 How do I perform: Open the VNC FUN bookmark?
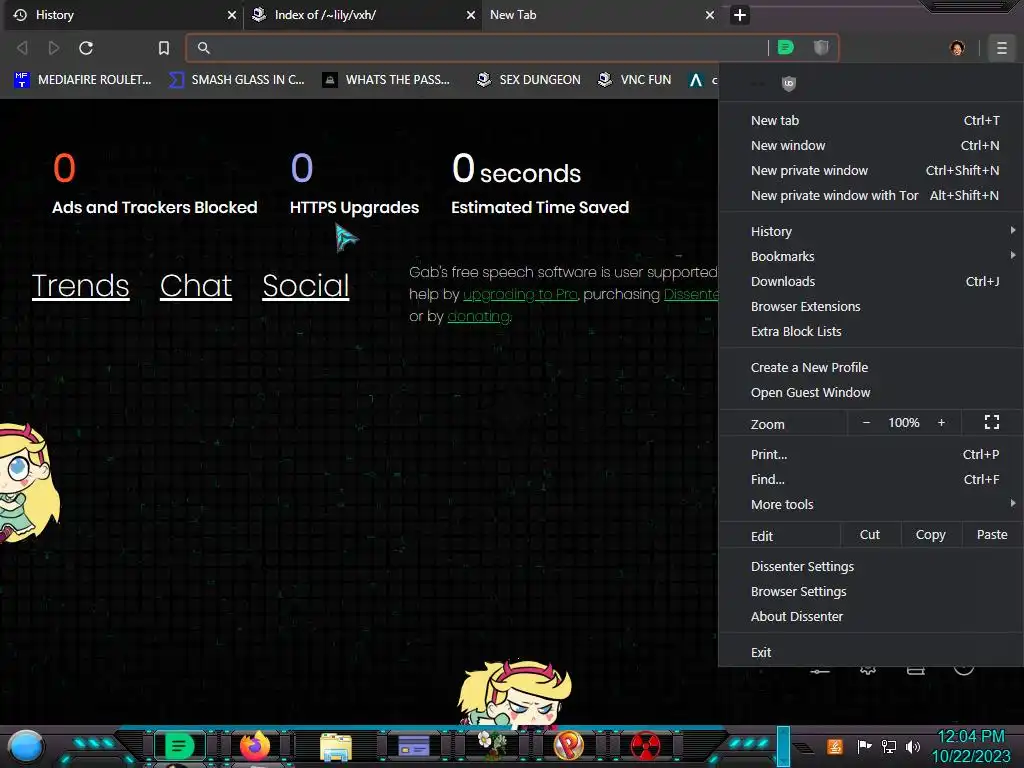click(x=635, y=80)
